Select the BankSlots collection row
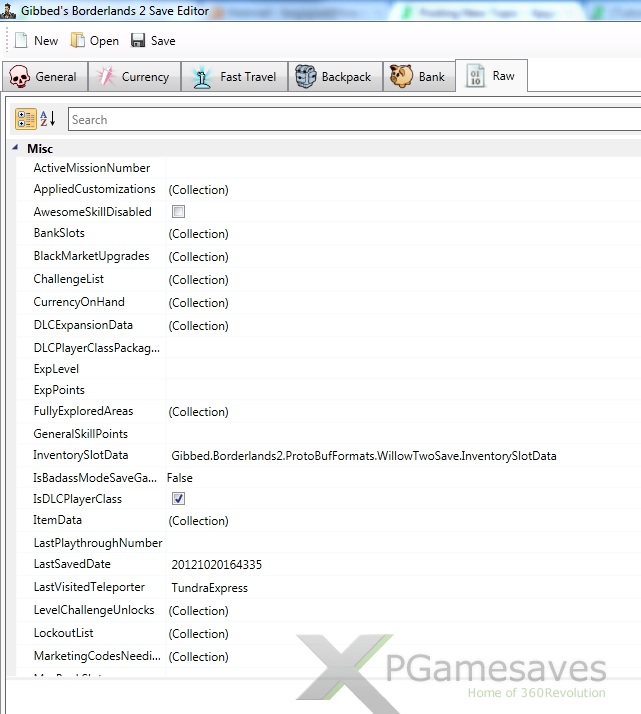The height and width of the screenshot is (714, 641). pyautogui.click(x=59, y=233)
